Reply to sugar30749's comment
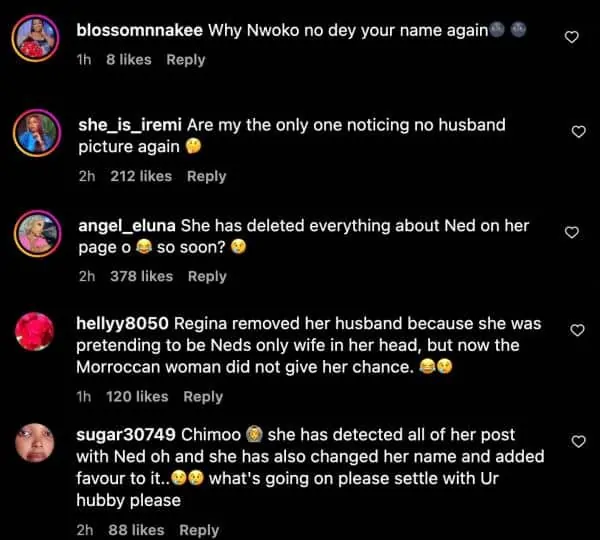The image size is (600, 540). [199, 530]
